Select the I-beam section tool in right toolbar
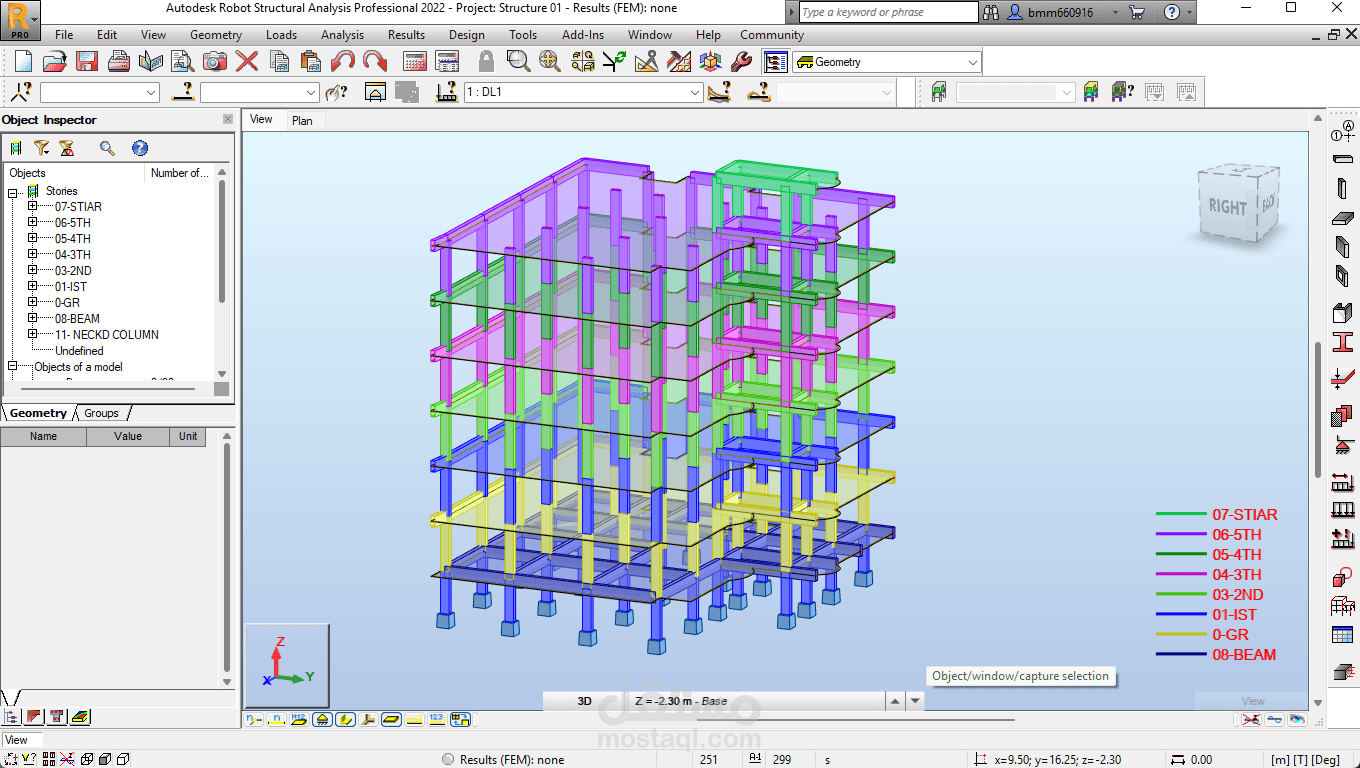This screenshot has width=1360, height=768. click(x=1342, y=342)
